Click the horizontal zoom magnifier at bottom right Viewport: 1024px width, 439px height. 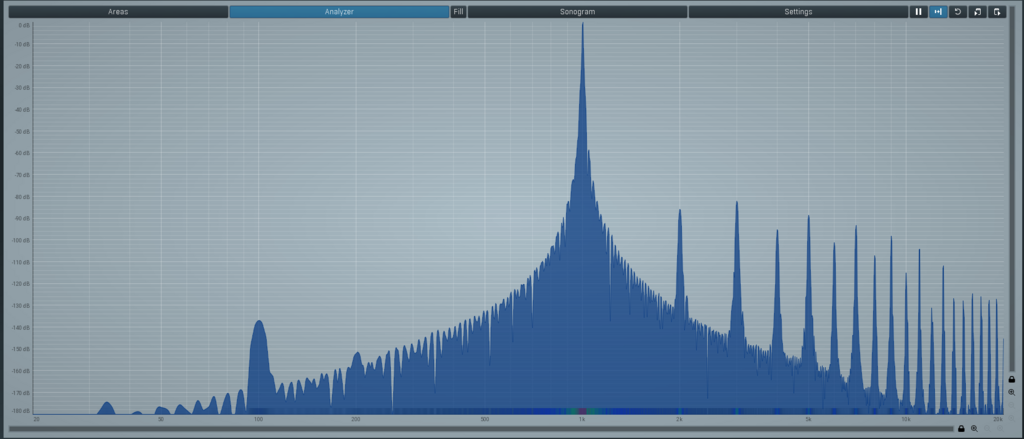click(974, 429)
